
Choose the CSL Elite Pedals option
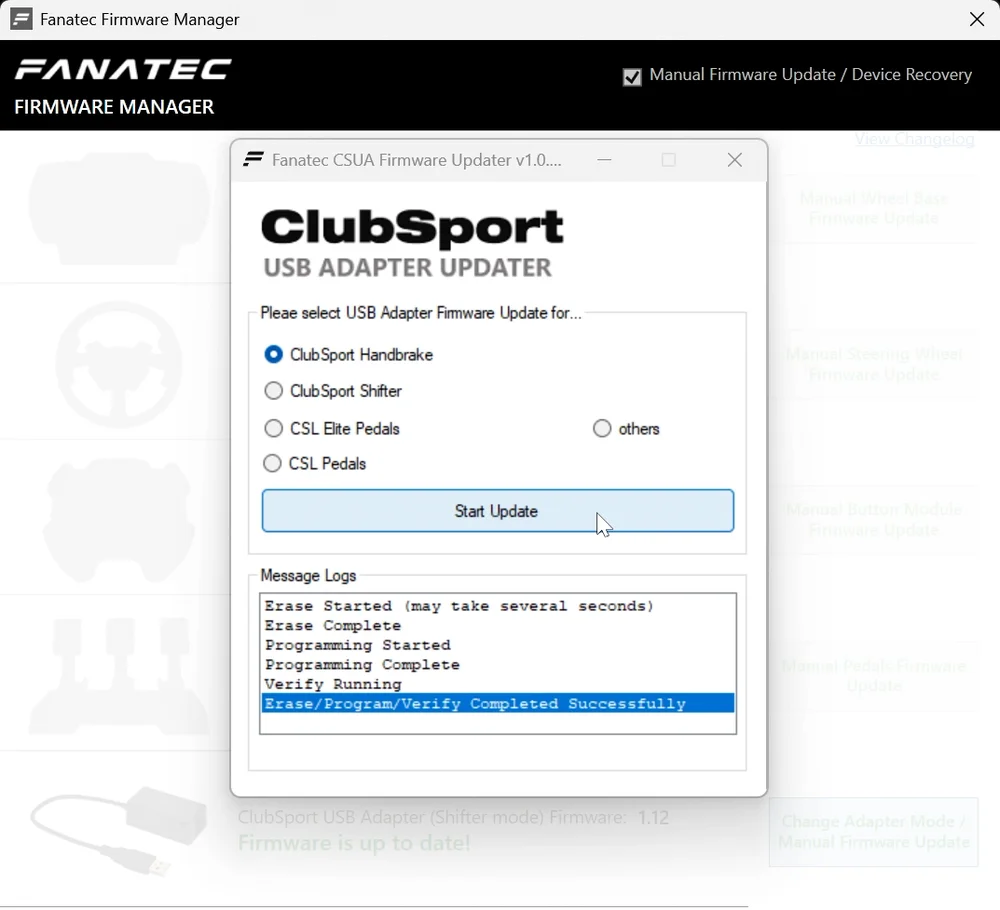point(332,429)
